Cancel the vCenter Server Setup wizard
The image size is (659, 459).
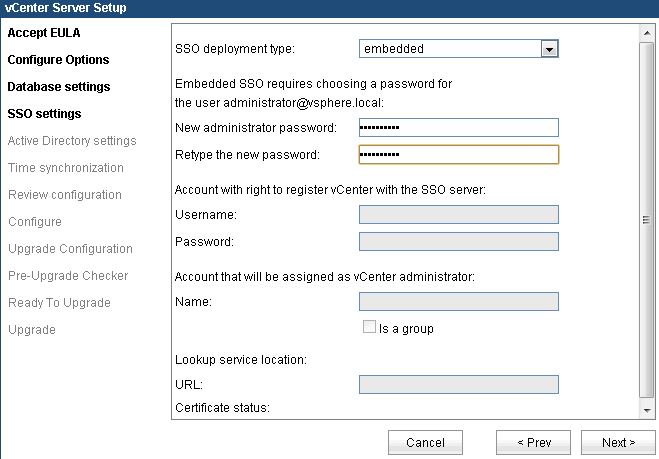(x=425, y=442)
